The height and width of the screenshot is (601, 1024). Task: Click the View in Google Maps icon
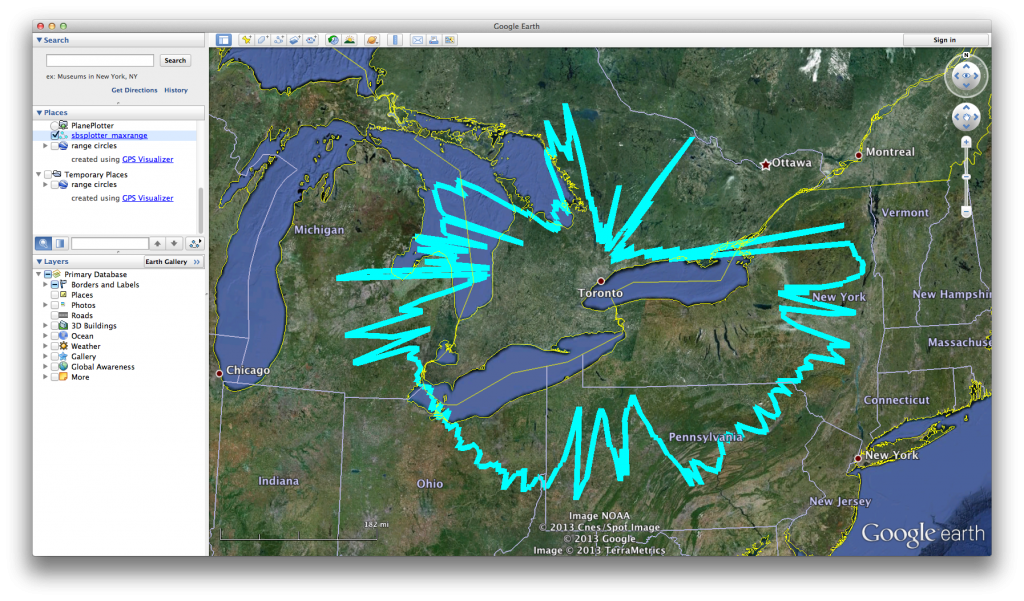450,40
